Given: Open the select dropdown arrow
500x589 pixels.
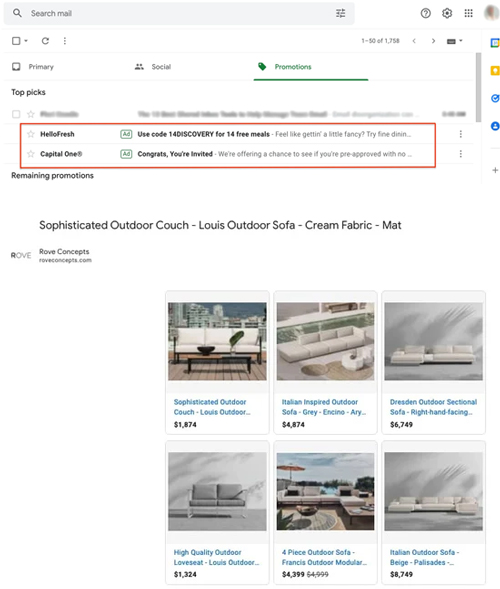Looking at the screenshot, I should [26, 41].
